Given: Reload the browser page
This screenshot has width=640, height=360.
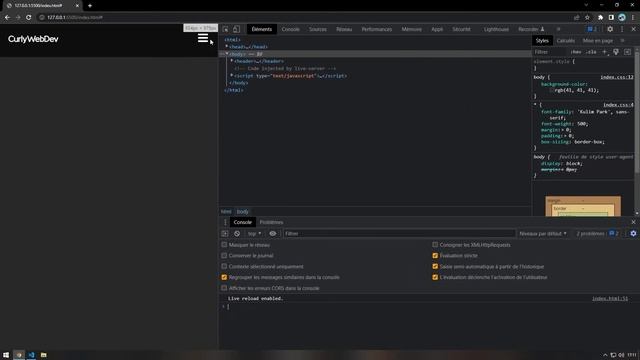Looking at the screenshot, I should click(29, 18).
